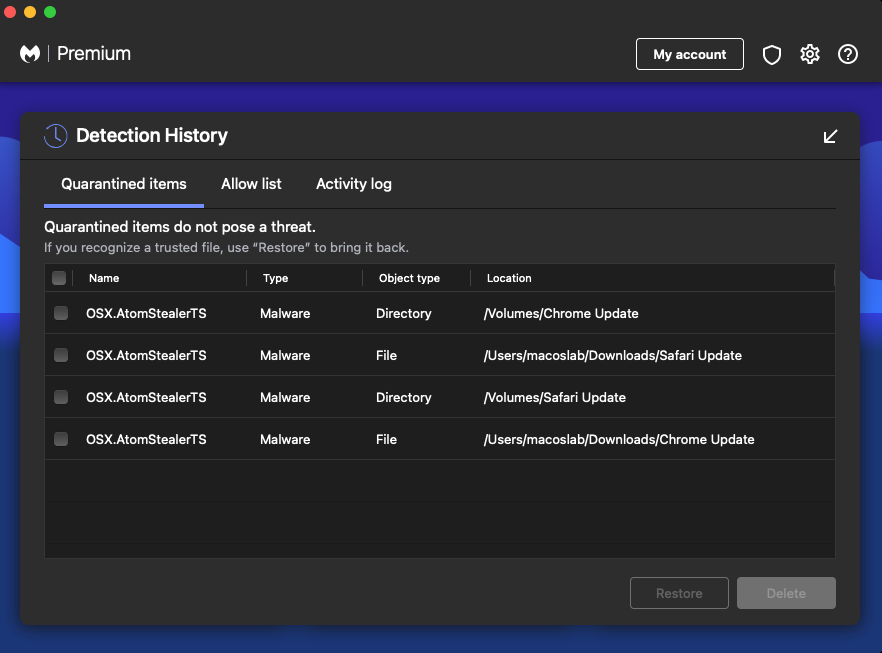882x653 pixels.
Task: Sort by the Name column header
Action: click(x=104, y=278)
